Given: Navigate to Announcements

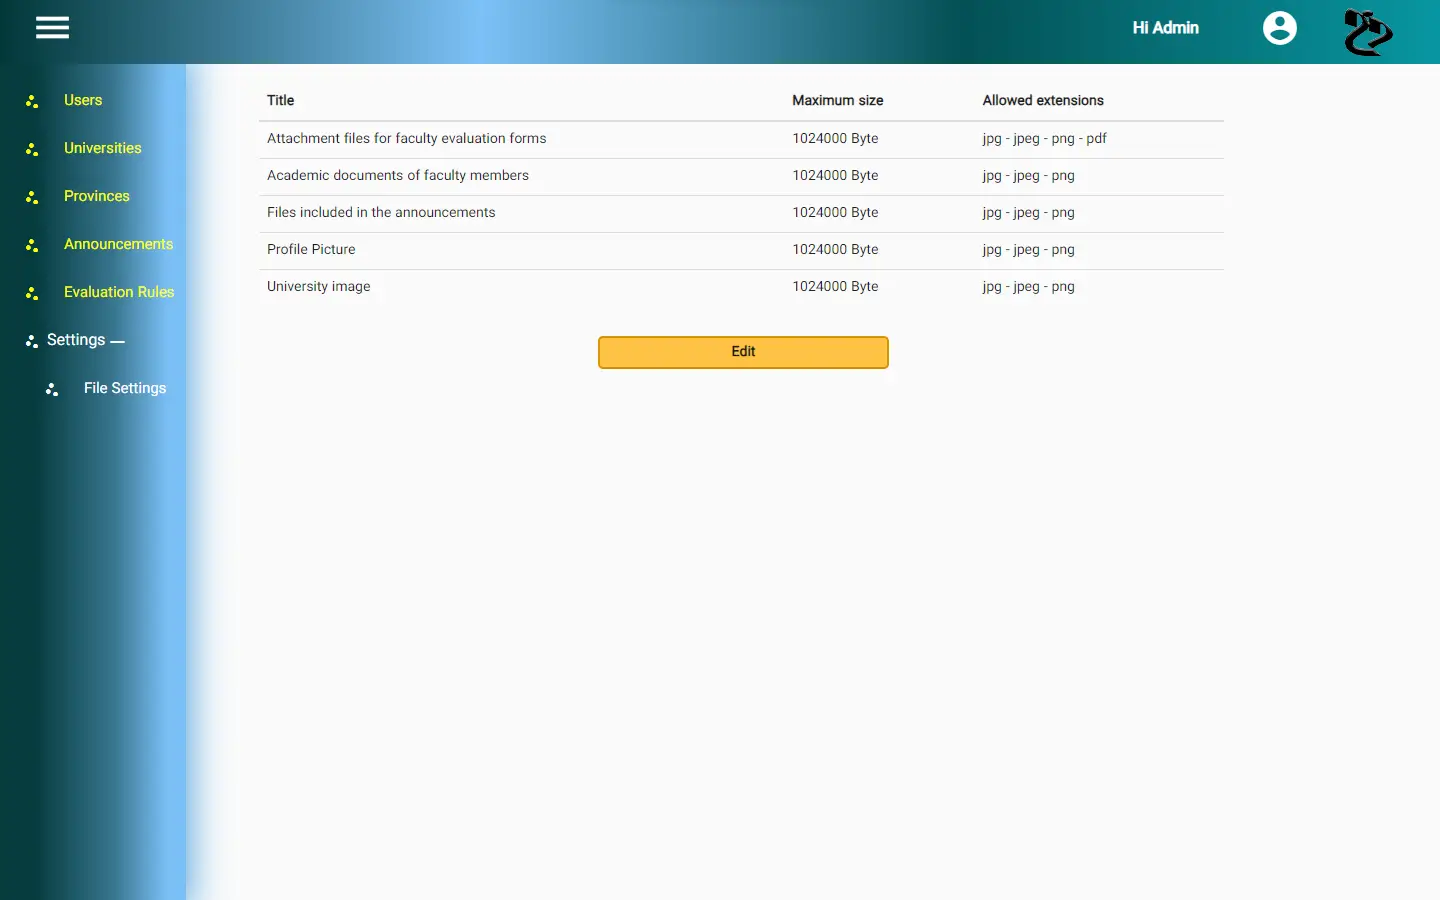Looking at the screenshot, I should point(119,244).
